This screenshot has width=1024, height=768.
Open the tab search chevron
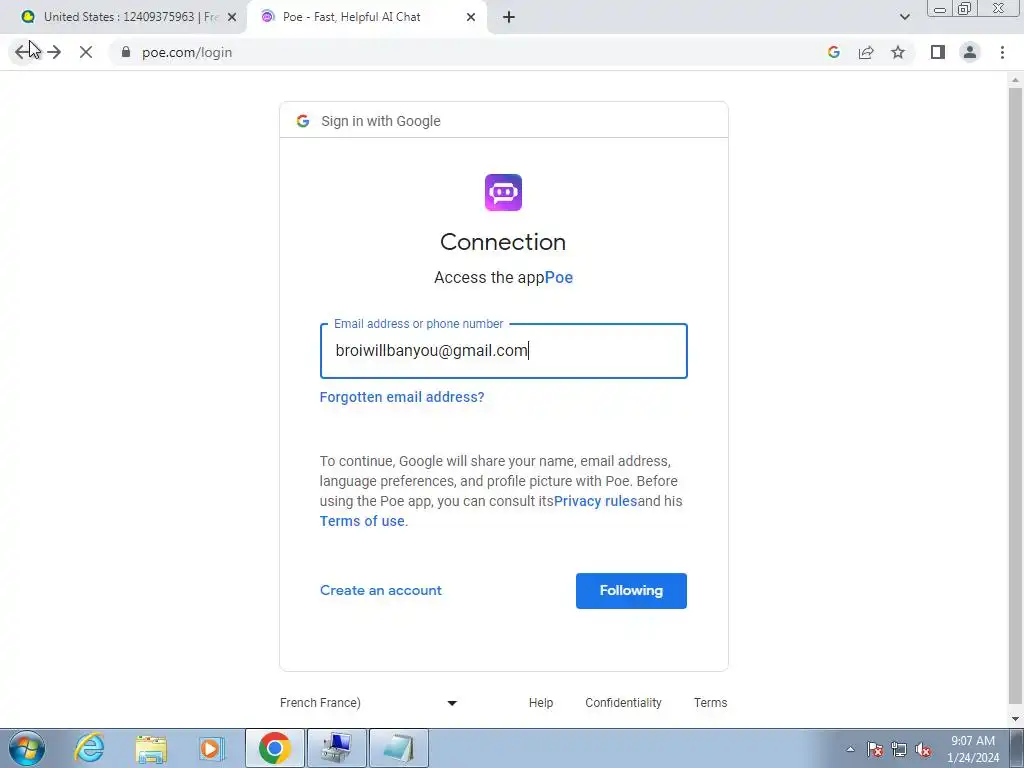[904, 17]
